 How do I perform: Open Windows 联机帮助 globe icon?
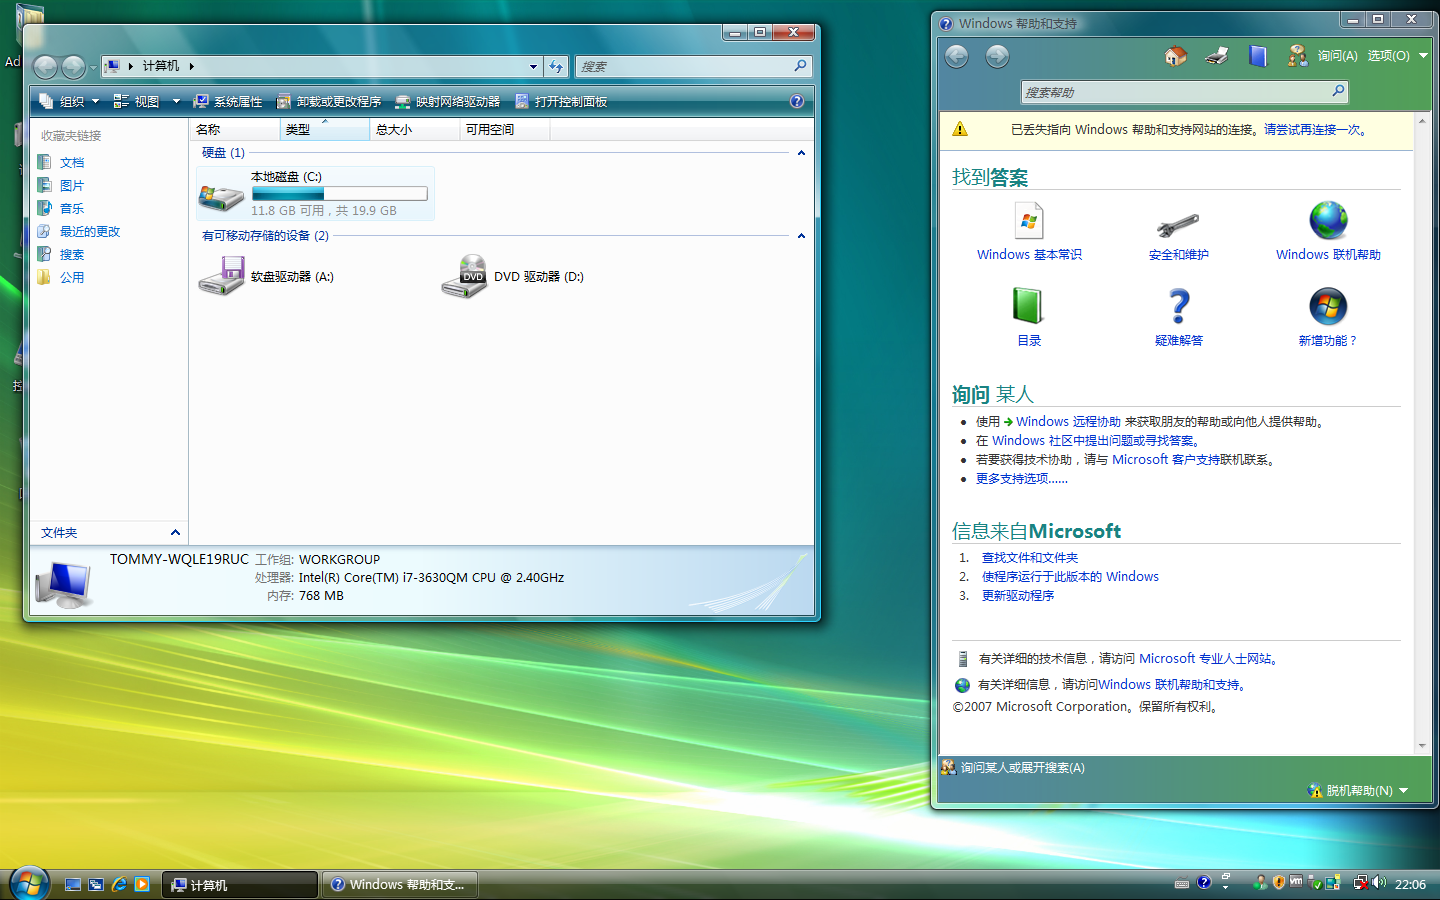pos(1328,220)
